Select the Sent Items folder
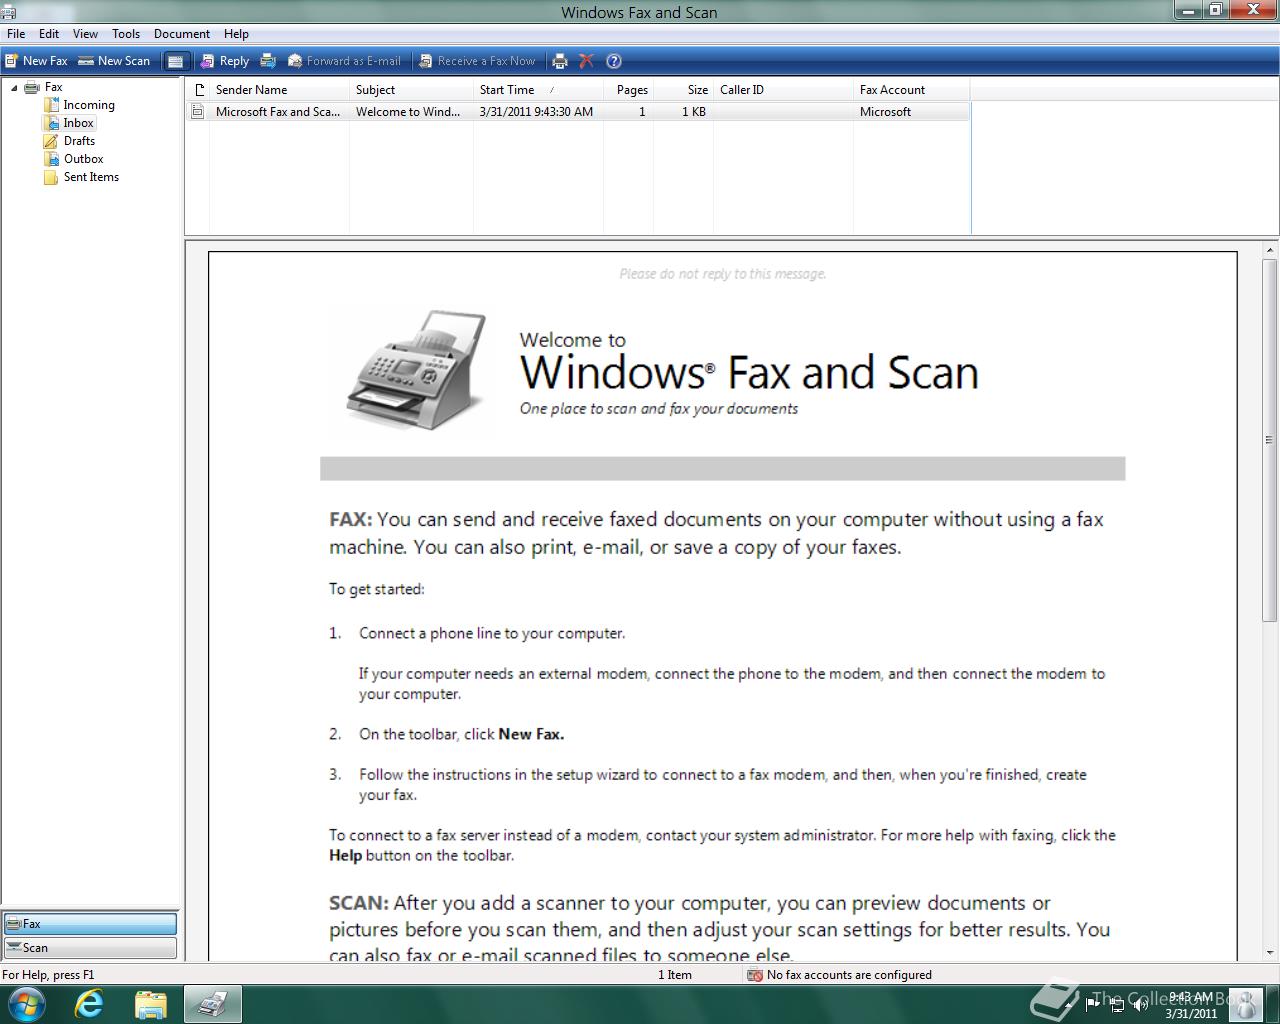Image resolution: width=1280 pixels, height=1024 pixels. [x=91, y=177]
